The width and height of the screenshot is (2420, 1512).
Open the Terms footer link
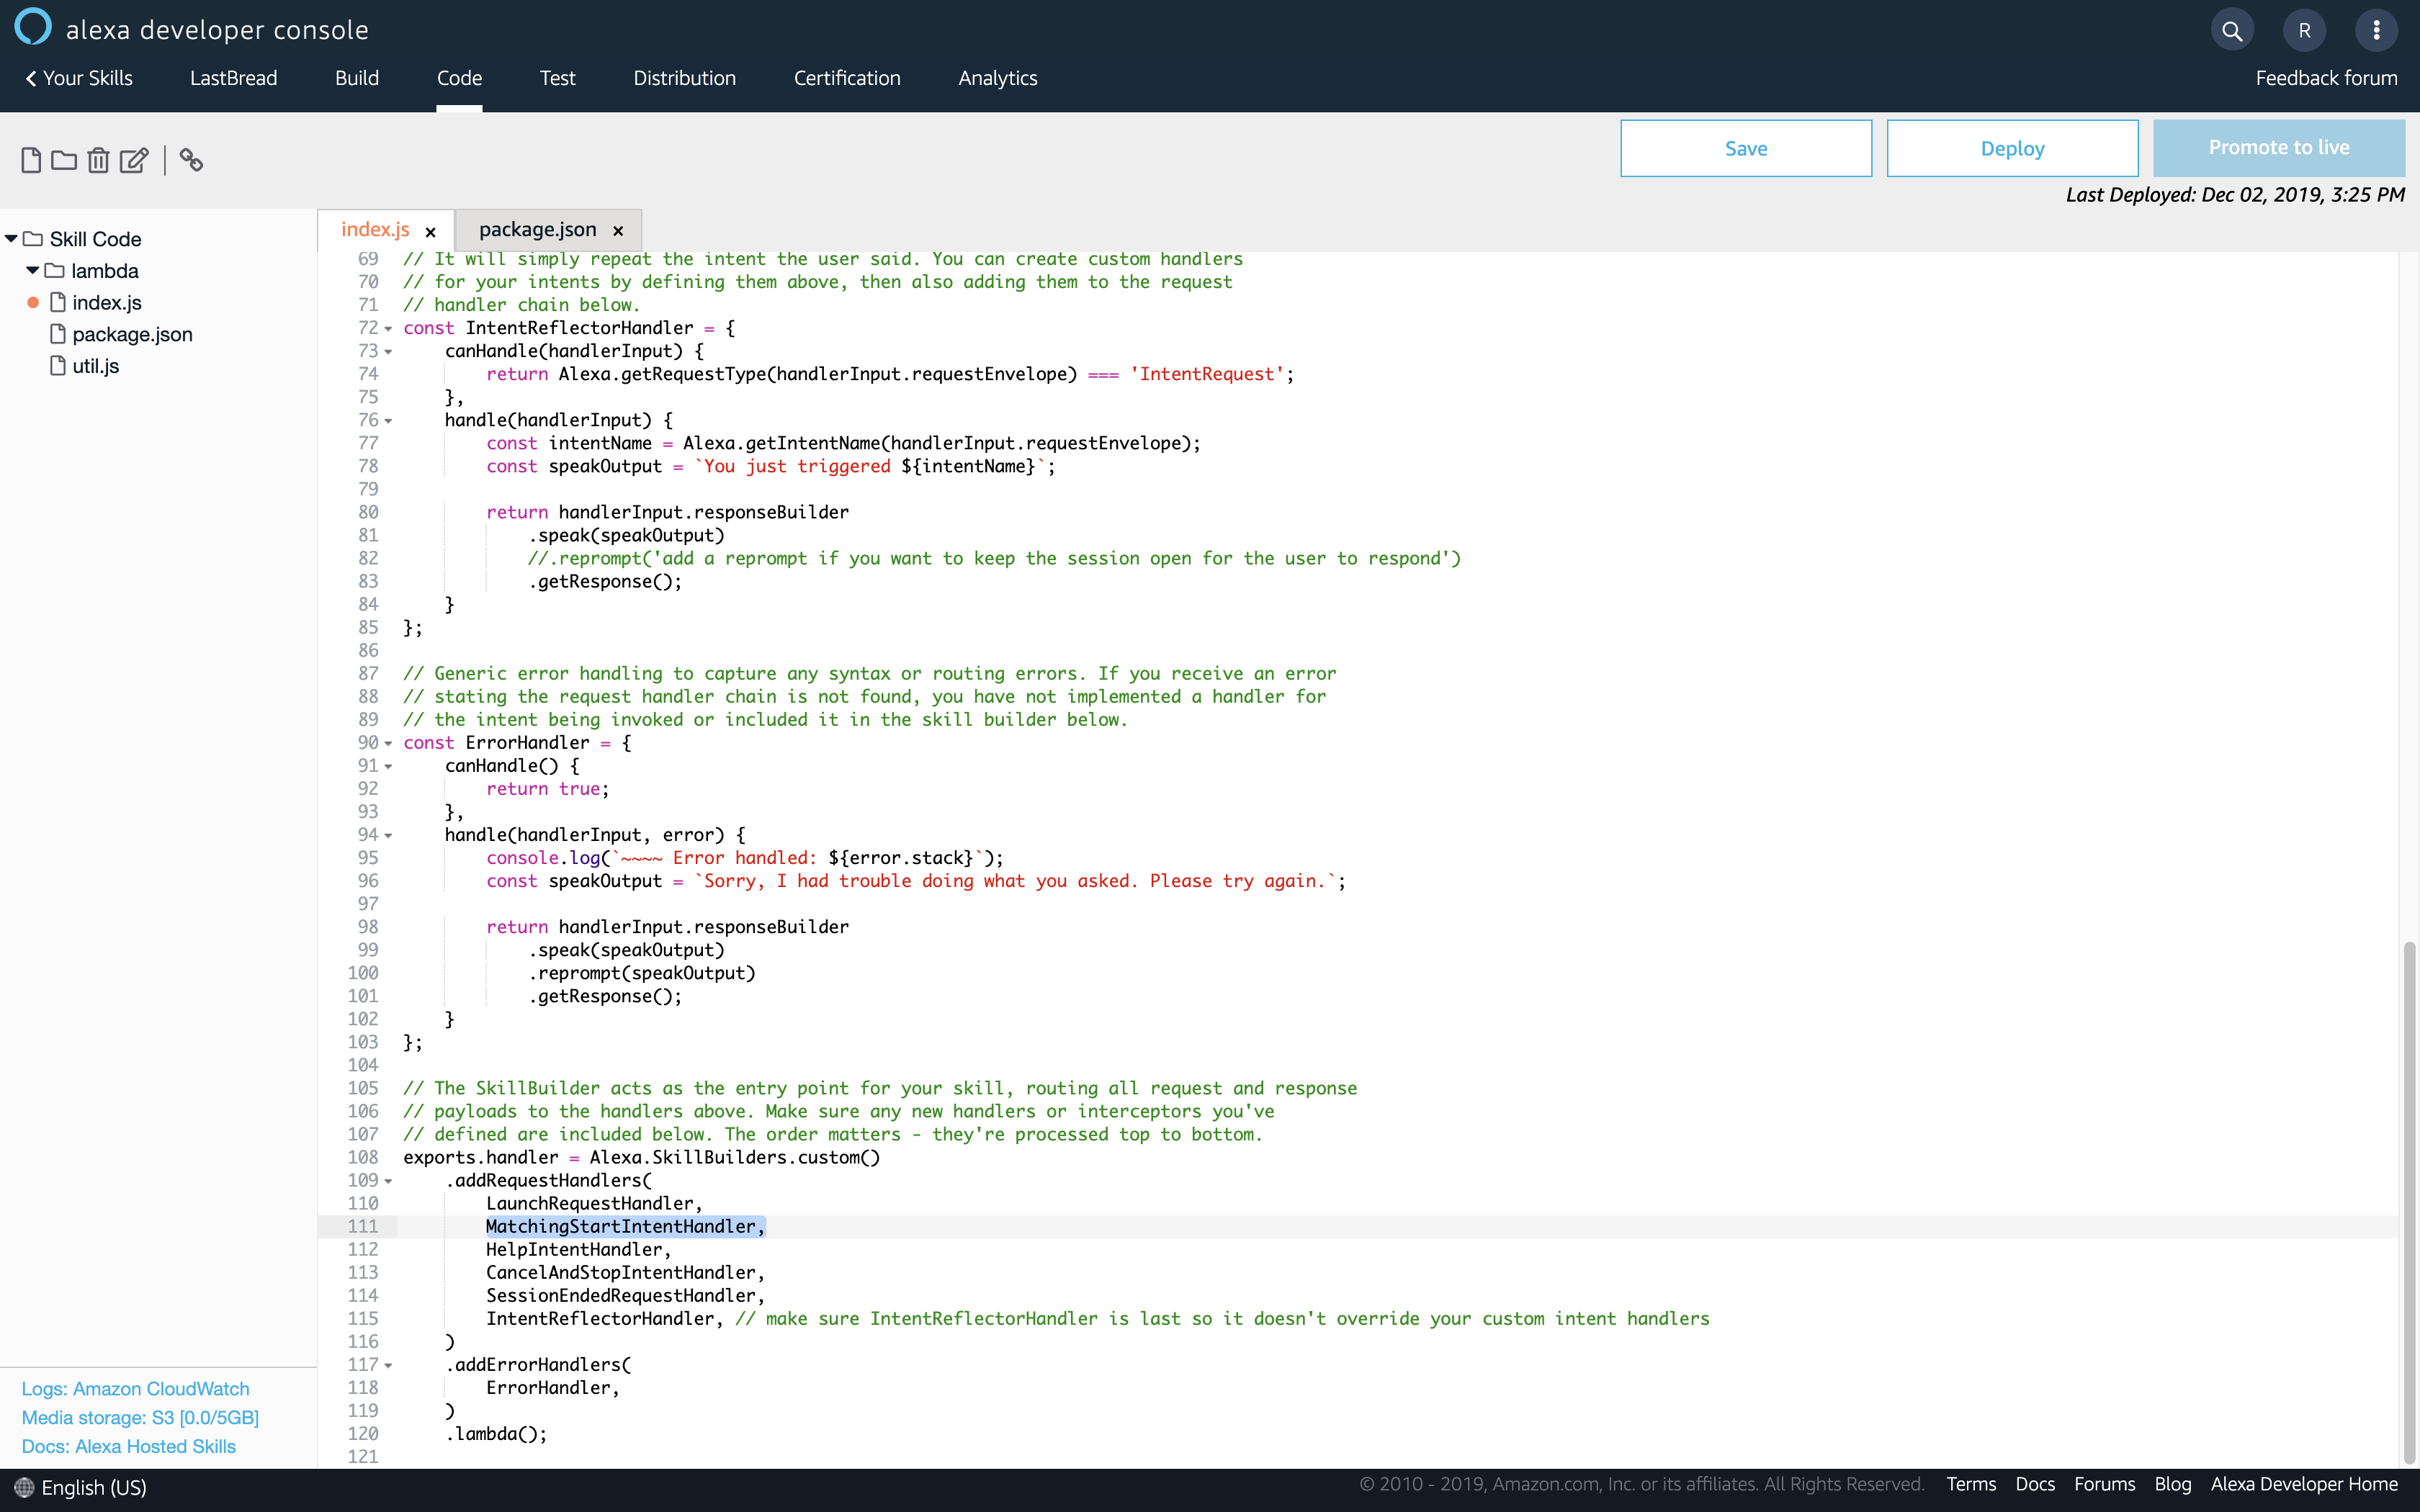click(x=1970, y=1485)
